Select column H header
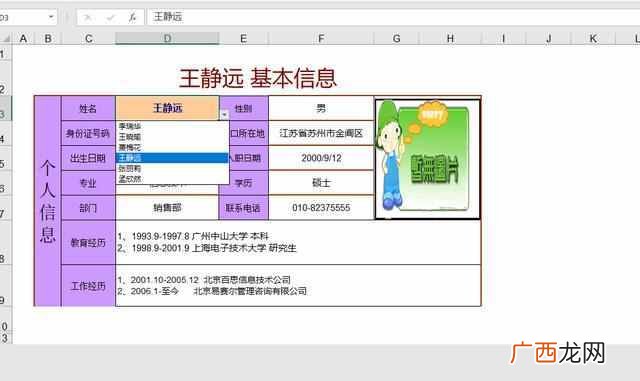This screenshot has height=381, width=640. 450,39
